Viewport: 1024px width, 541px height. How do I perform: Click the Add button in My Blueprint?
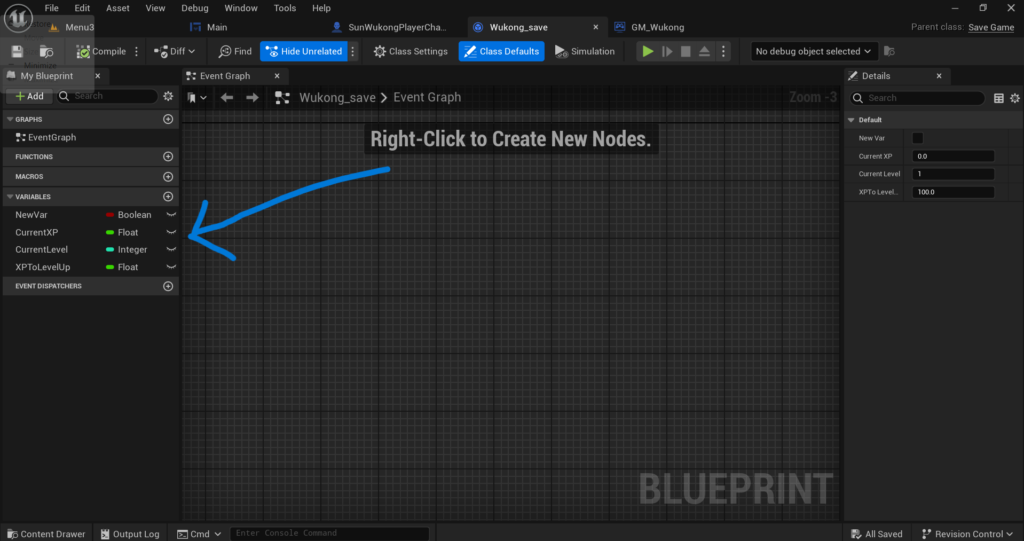click(x=29, y=96)
